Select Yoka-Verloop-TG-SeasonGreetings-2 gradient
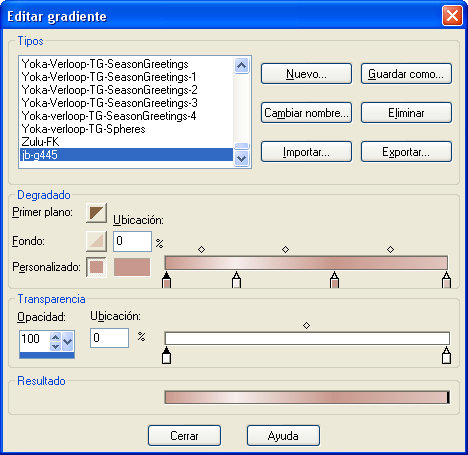Image resolution: width=468 pixels, height=455 pixels. click(x=127, y=90)
